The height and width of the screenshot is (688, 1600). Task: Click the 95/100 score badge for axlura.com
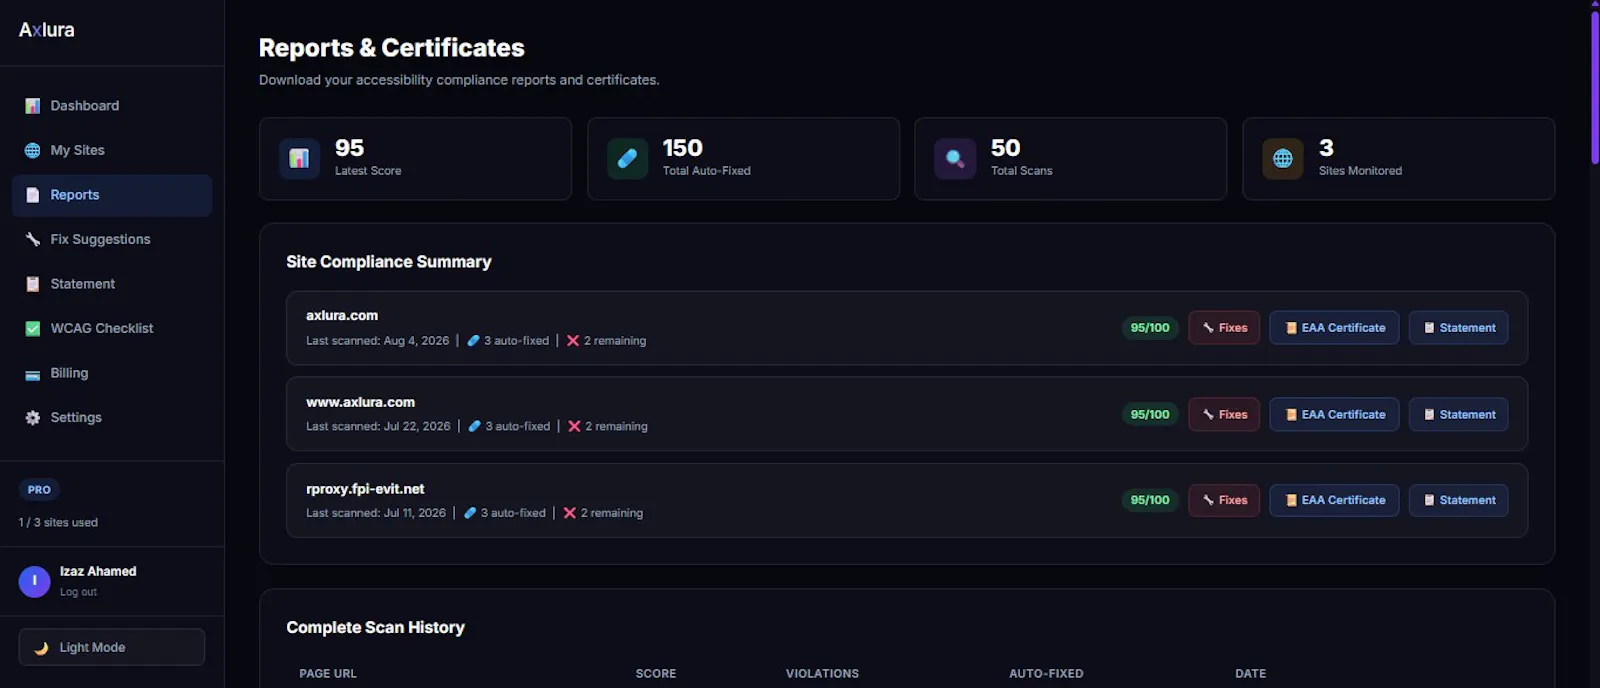[1150, 328]
